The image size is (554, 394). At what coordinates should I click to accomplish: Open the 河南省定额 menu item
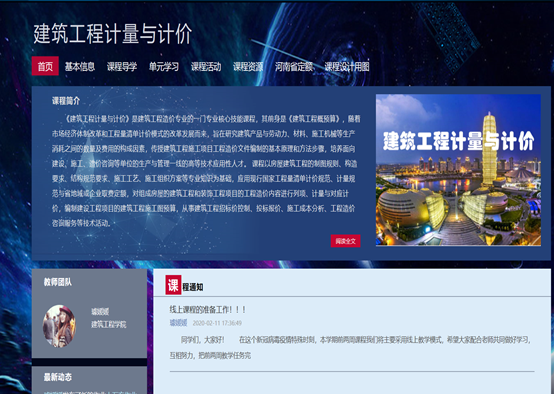pos(294,66)
